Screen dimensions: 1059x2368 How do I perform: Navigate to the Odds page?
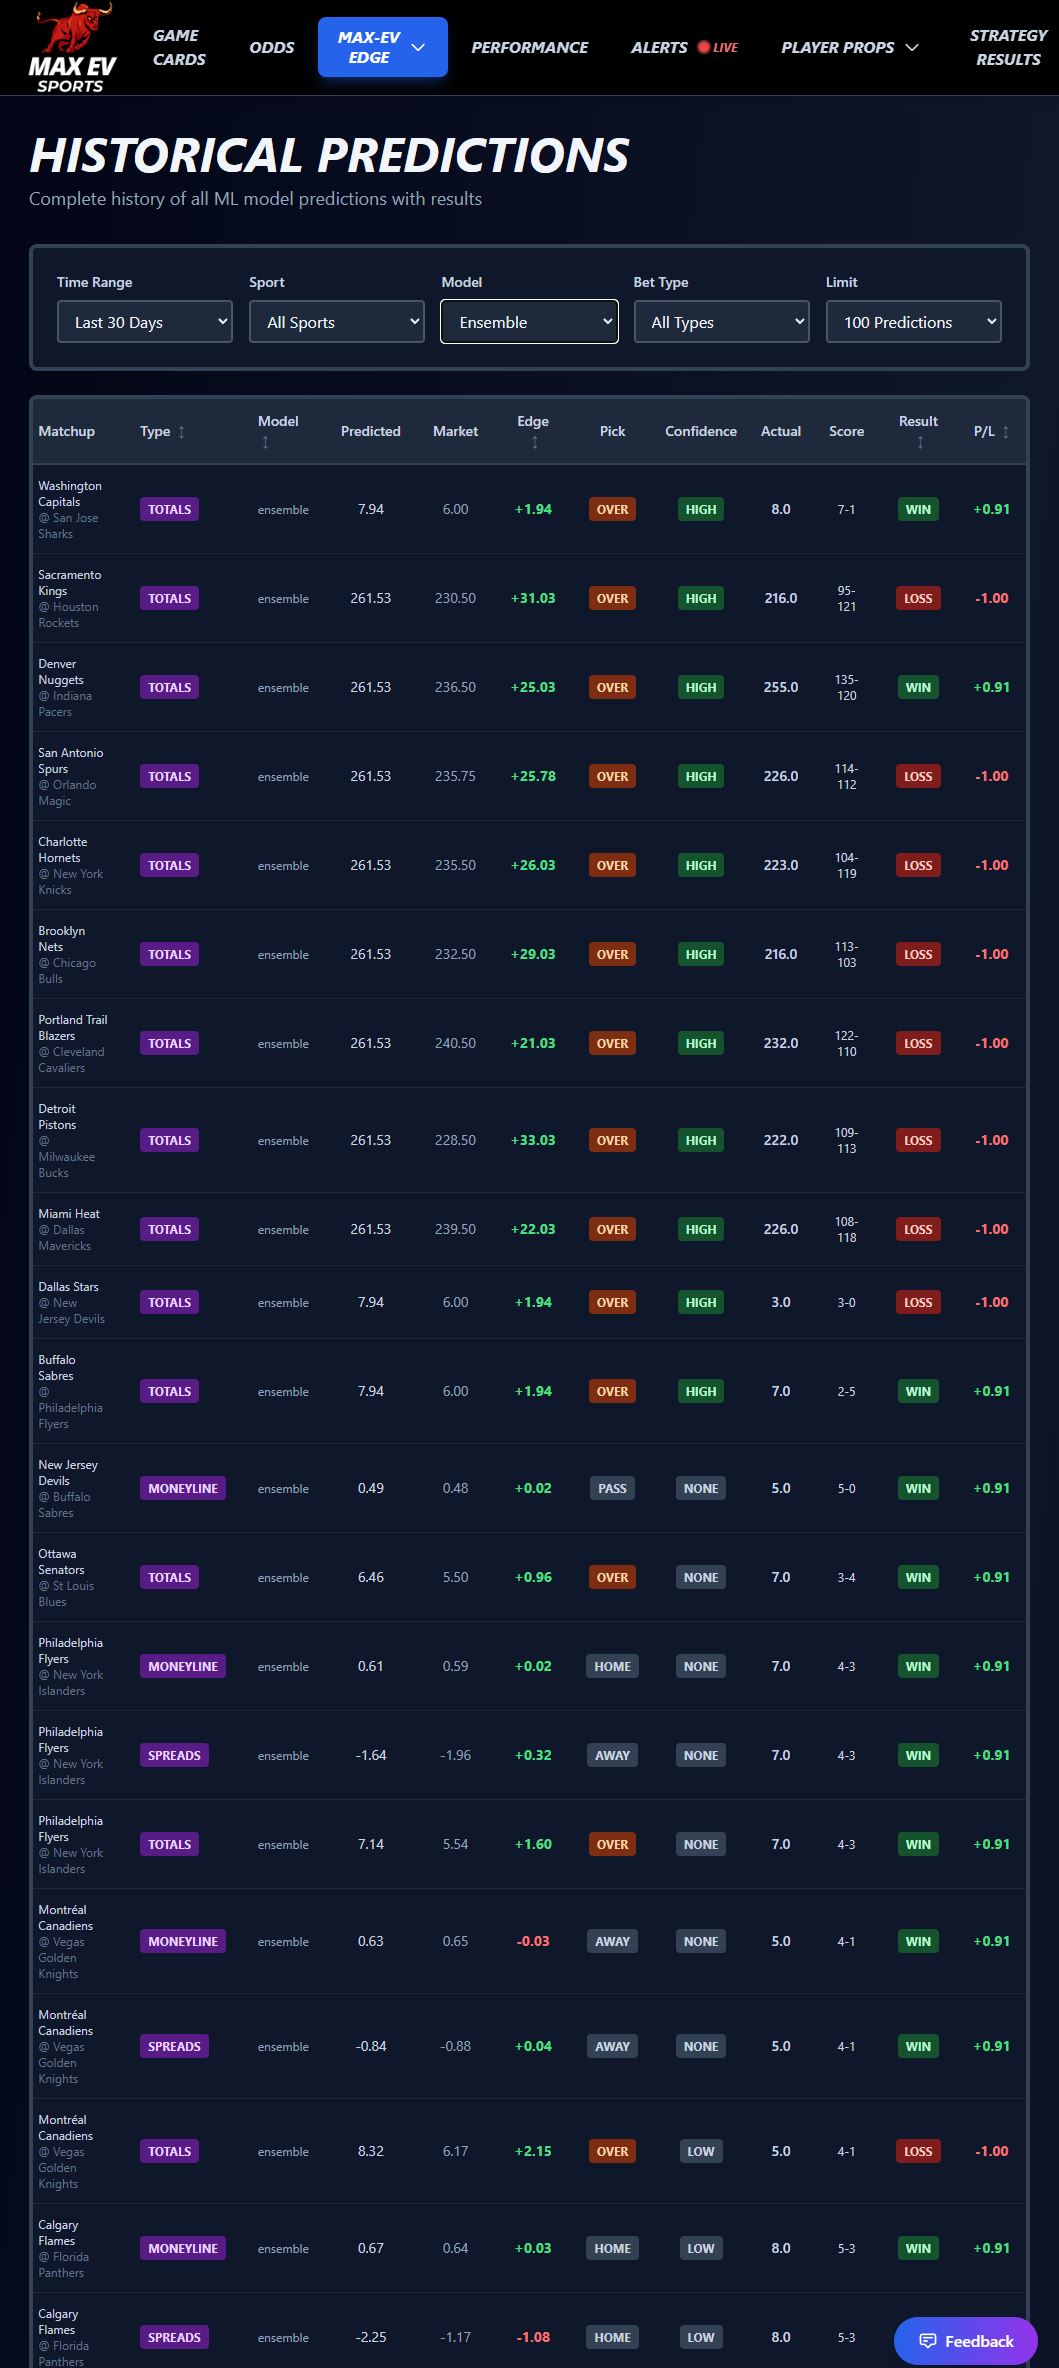coord(272,47)
